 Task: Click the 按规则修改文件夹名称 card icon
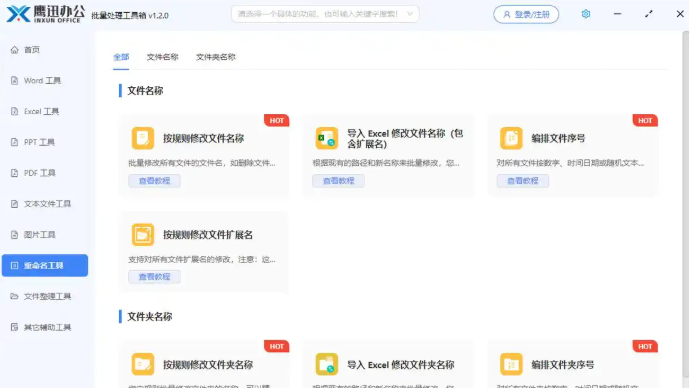pos(143,364)
